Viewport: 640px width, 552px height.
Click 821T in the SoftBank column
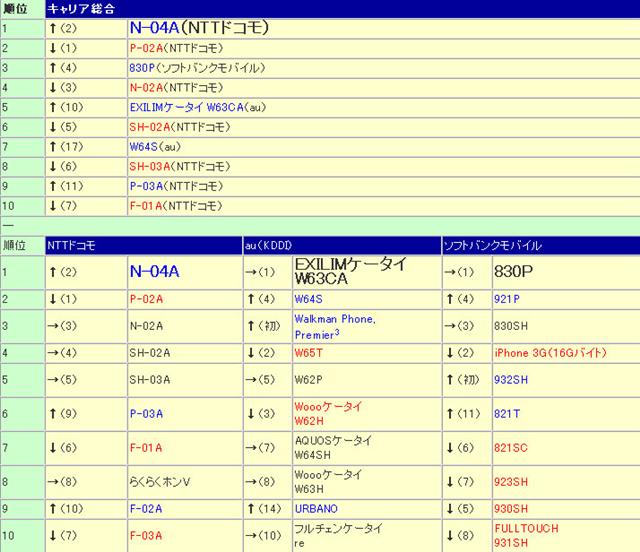(x=507, y=414)
